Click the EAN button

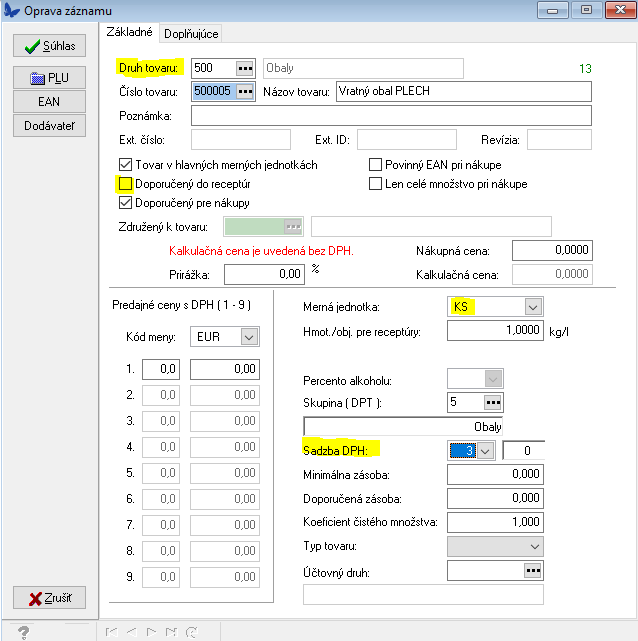coord(50,102)
